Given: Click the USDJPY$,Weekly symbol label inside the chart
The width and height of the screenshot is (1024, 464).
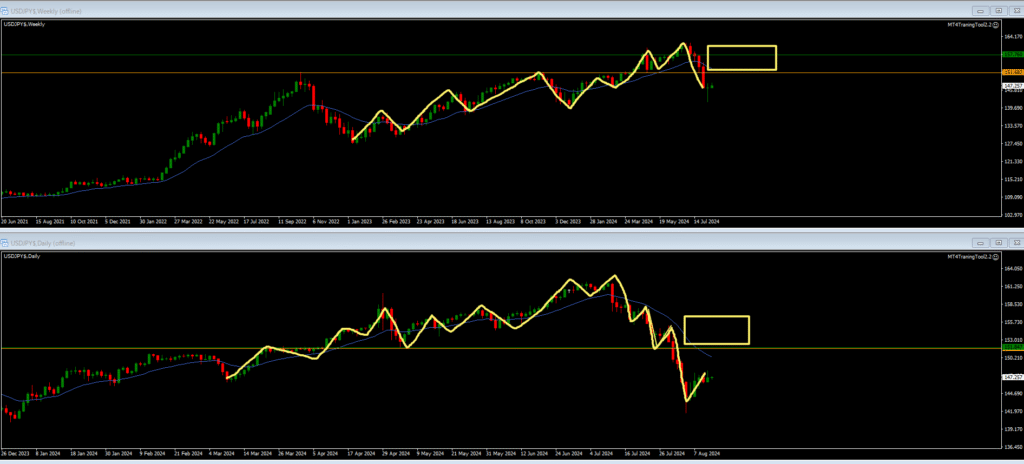Looking at the screenshot, I should [24, 24].
